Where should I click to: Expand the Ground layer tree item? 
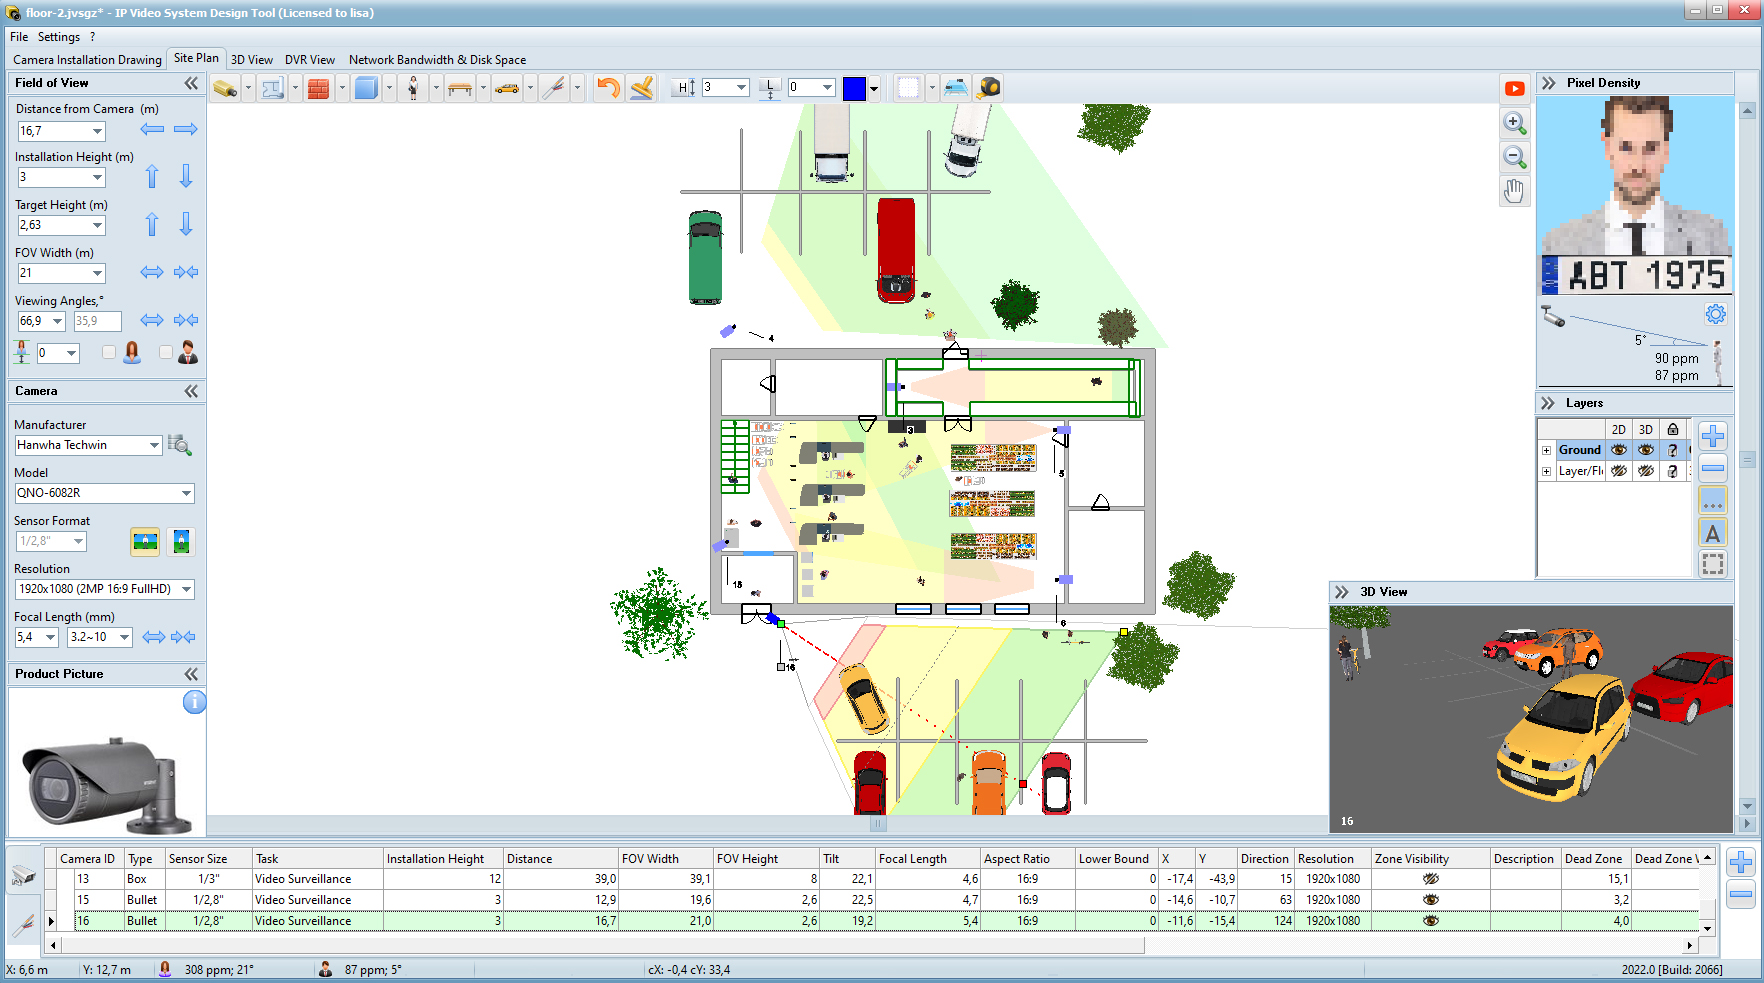[x=1546, y=449]
